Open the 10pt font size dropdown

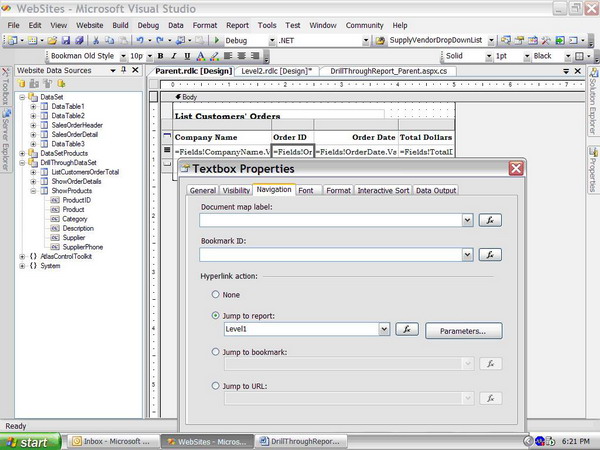pyautogui.click(x=150, y=56)
